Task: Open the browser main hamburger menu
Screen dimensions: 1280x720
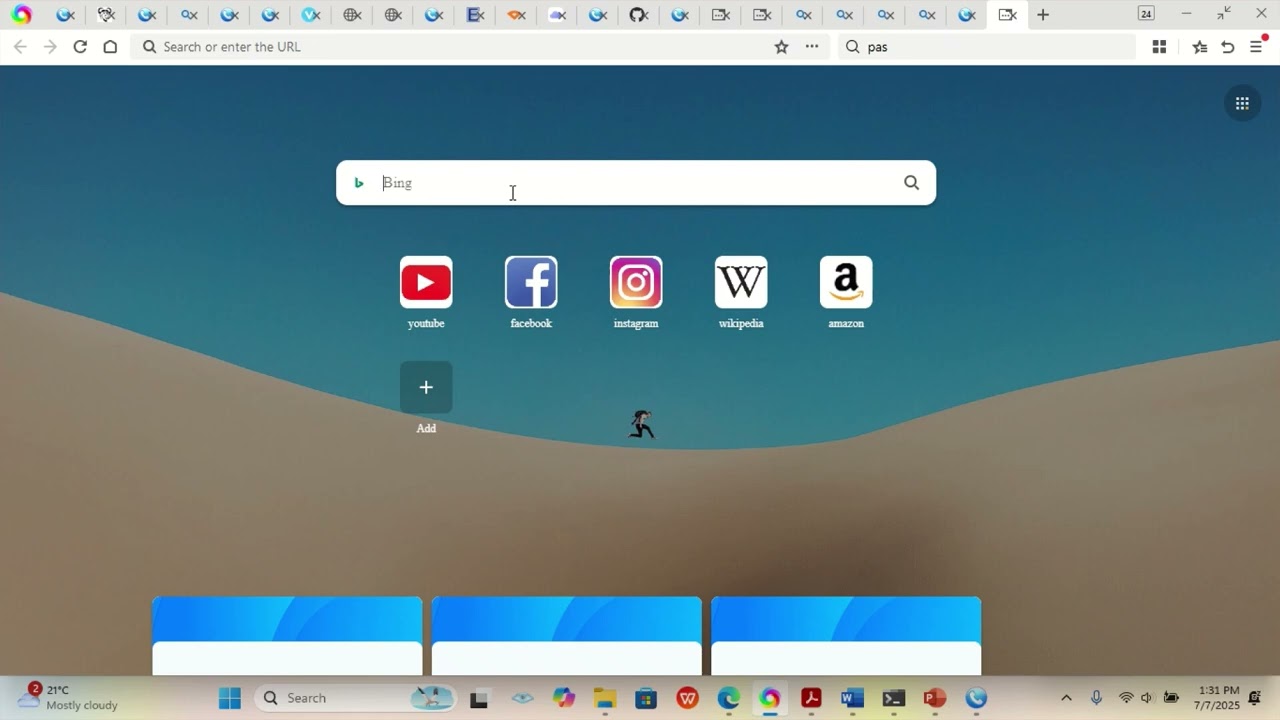Action: click(1257, 47)
